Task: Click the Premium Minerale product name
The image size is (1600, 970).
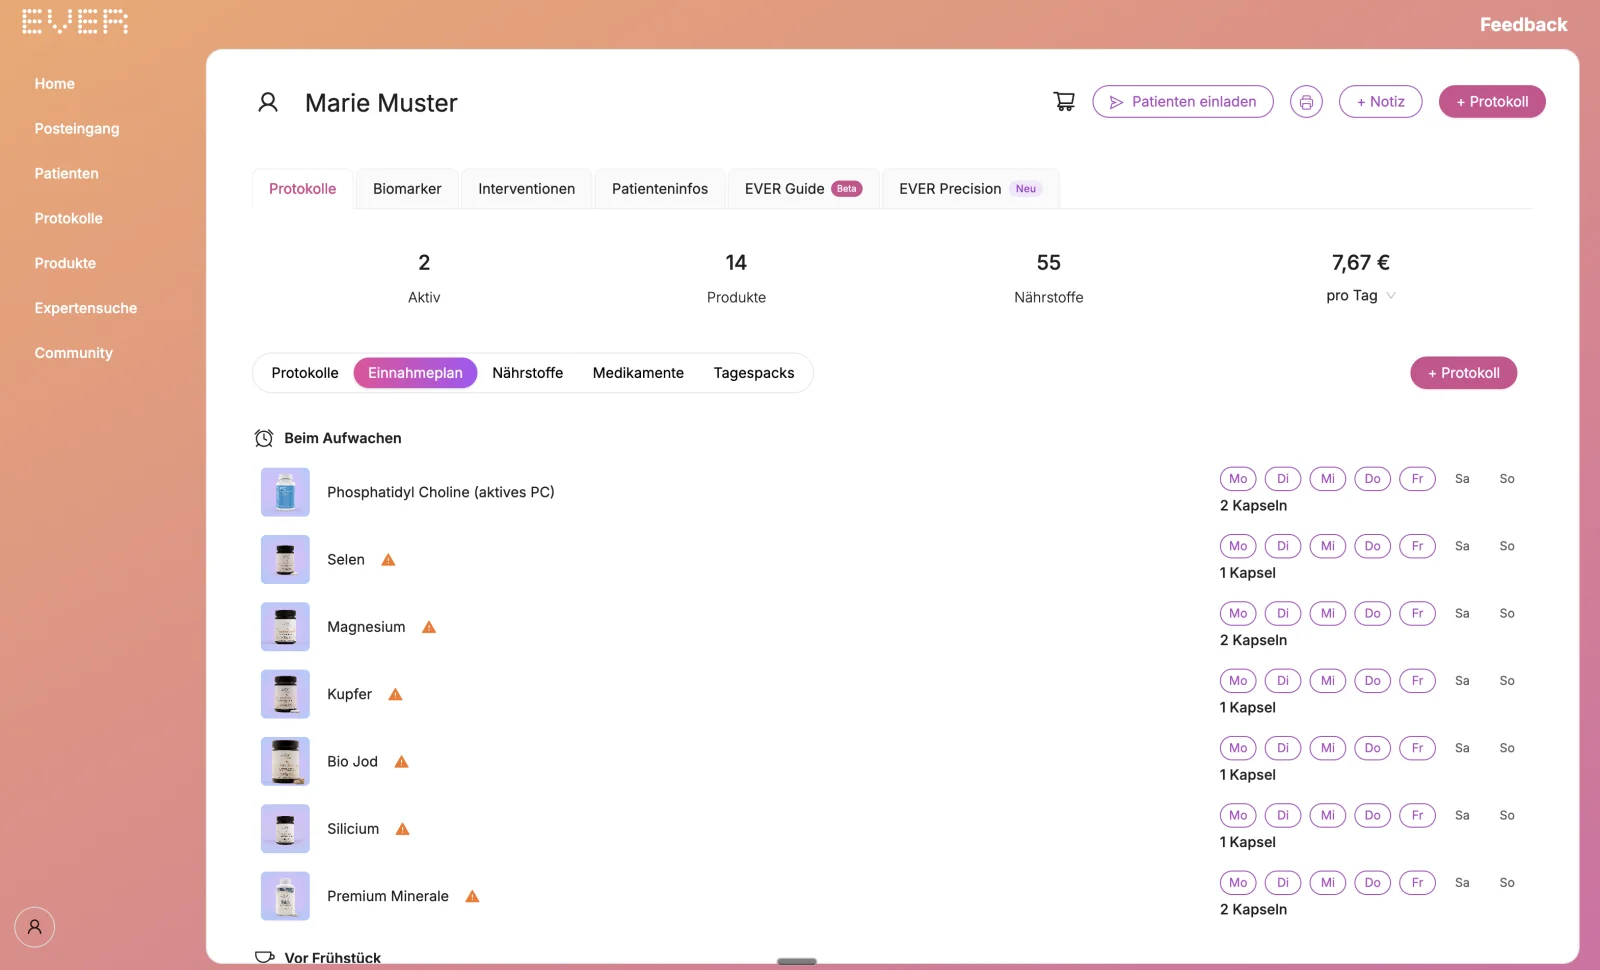Action: coord(388,896)
